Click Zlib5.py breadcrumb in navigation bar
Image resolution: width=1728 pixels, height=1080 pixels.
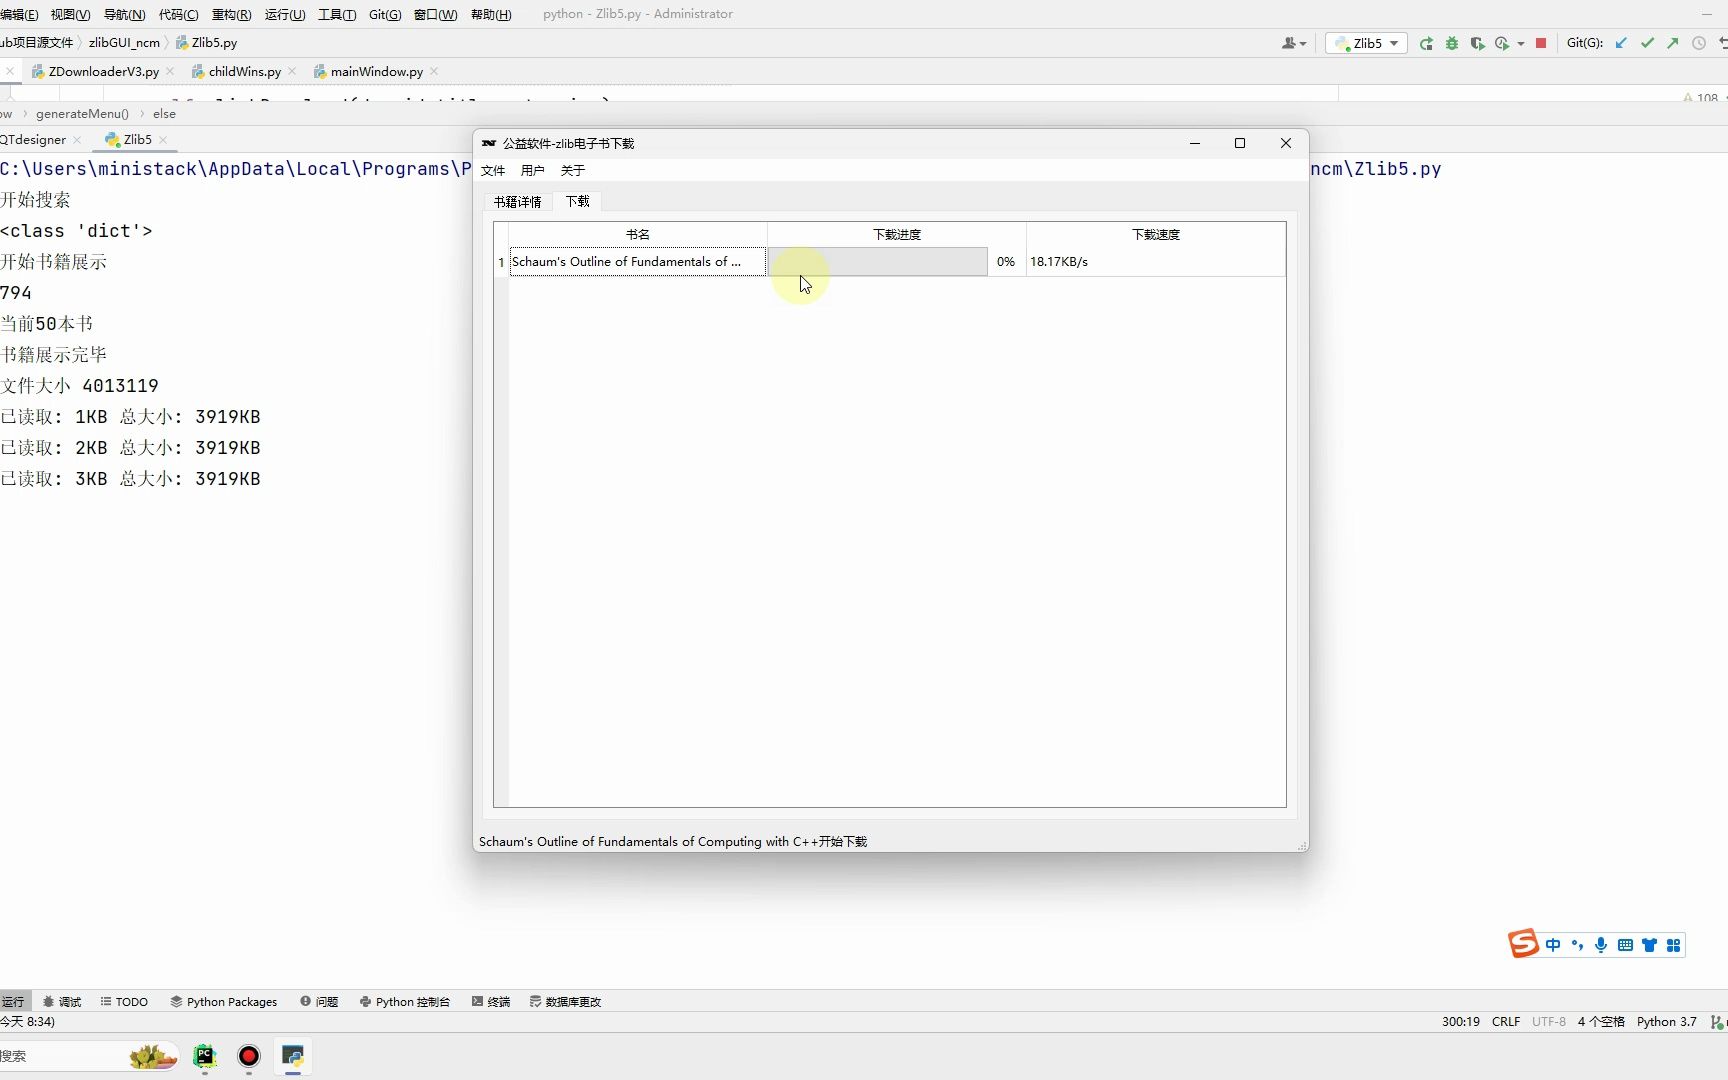pos(207,43)
